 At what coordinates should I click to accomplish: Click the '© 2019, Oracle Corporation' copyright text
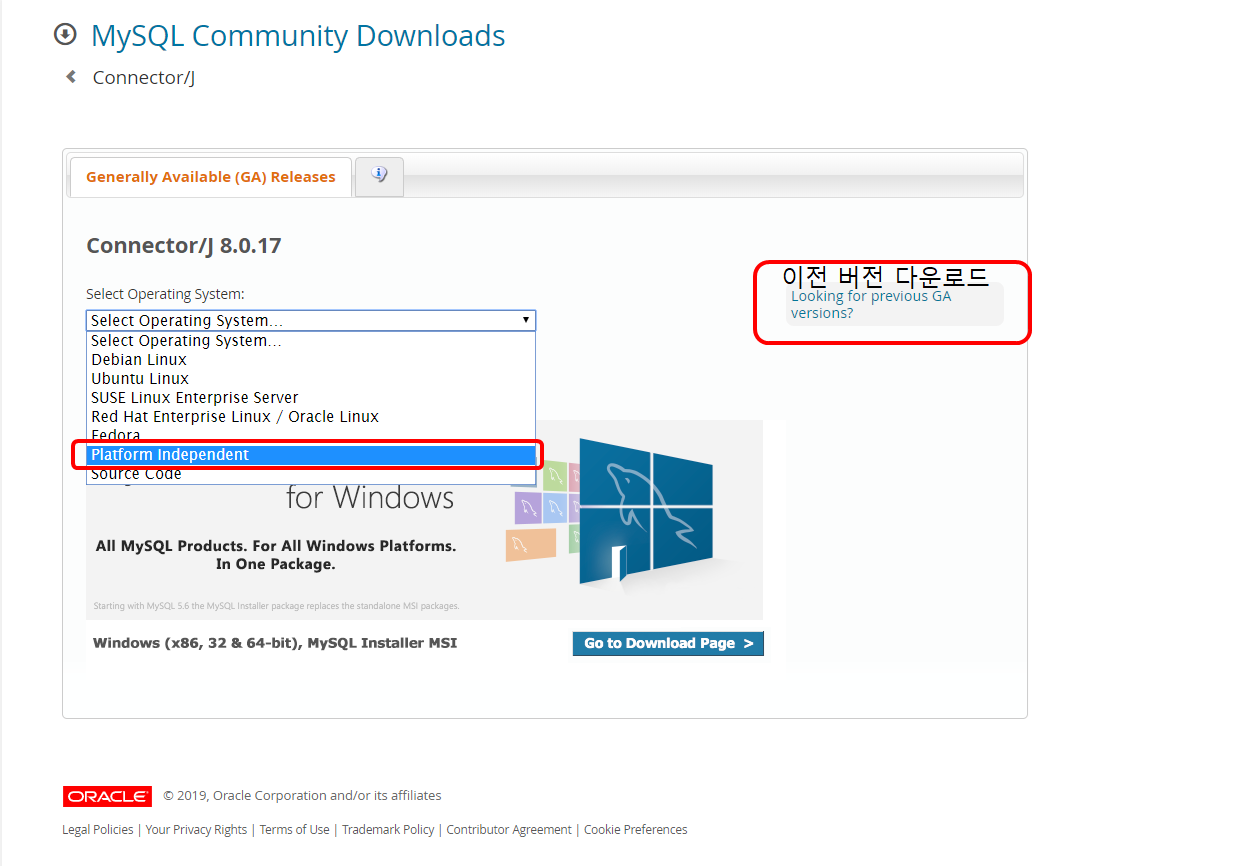click(302, 796)
